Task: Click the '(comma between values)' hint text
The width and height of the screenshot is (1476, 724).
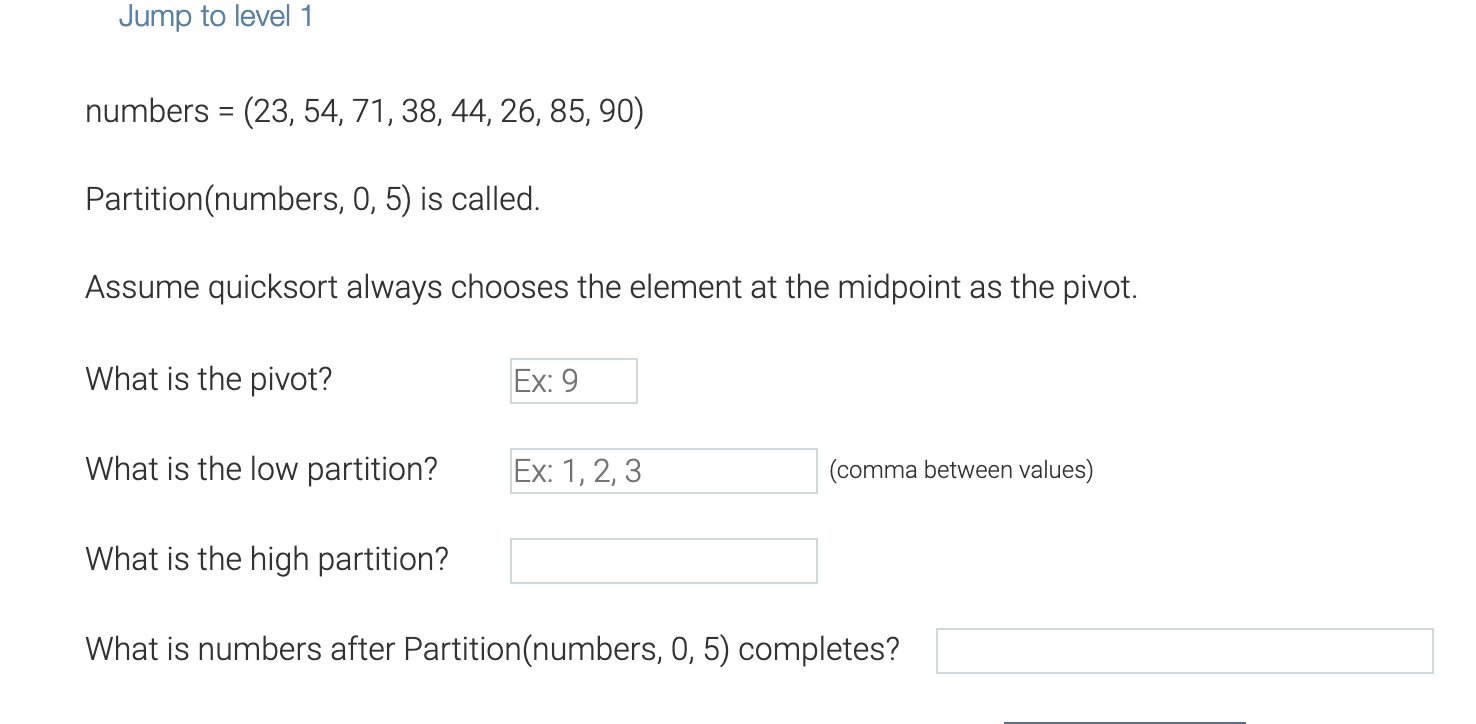Action: (960, 469)
